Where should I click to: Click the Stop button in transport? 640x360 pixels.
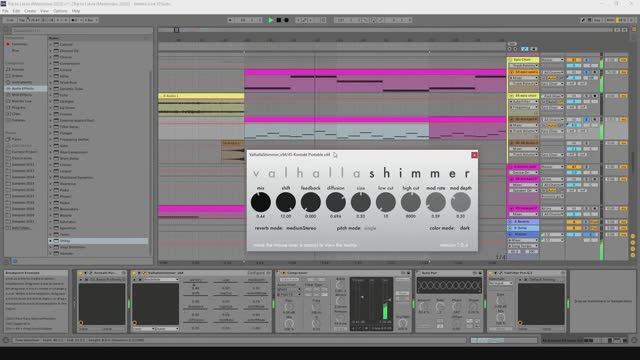(x=279, y=20)
